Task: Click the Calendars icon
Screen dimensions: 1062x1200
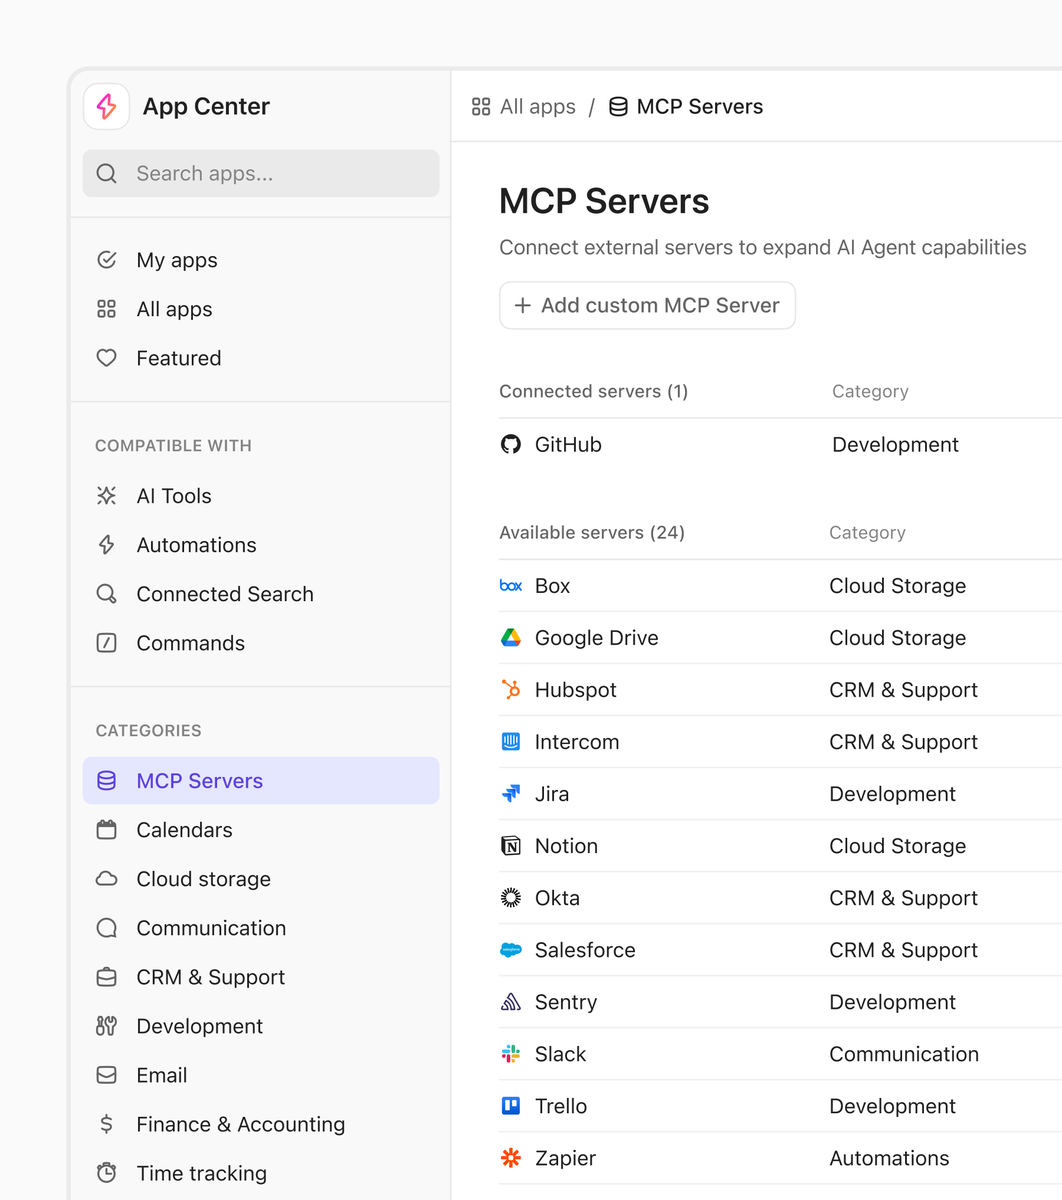Action: (x=107, y=830)
